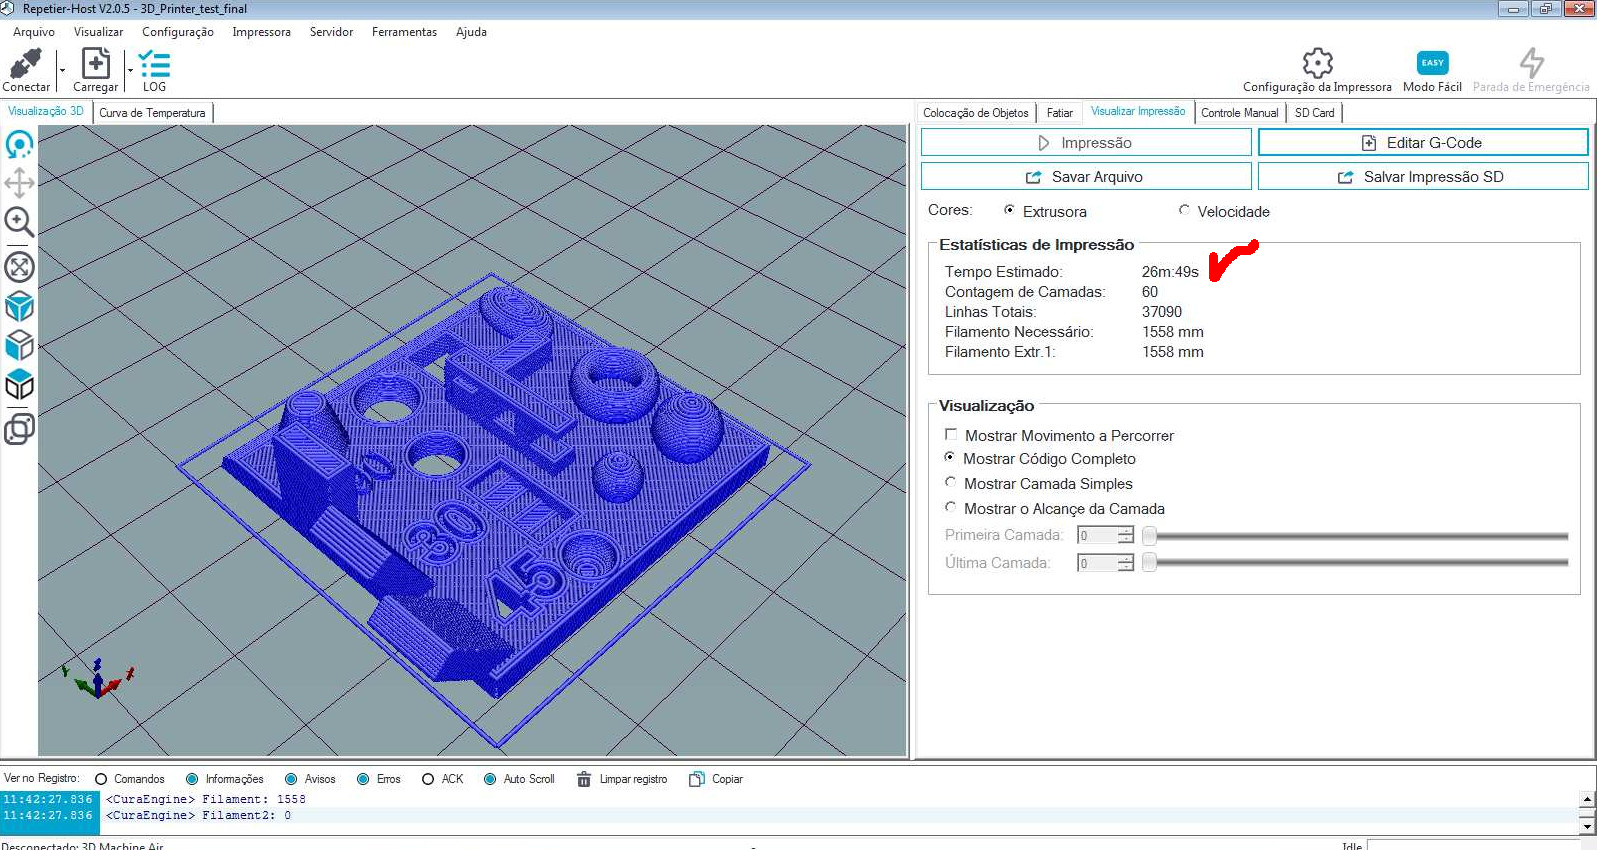Screen dimensions: 1597x850
Task: Select Velocidade color mode
Action: (x=1184, y=210)
